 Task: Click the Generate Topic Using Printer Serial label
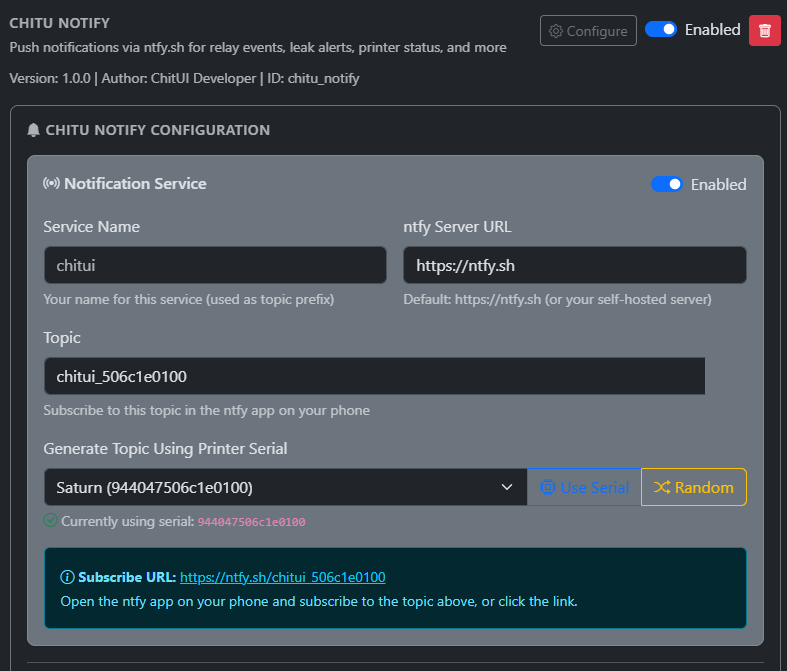(165, 448)
